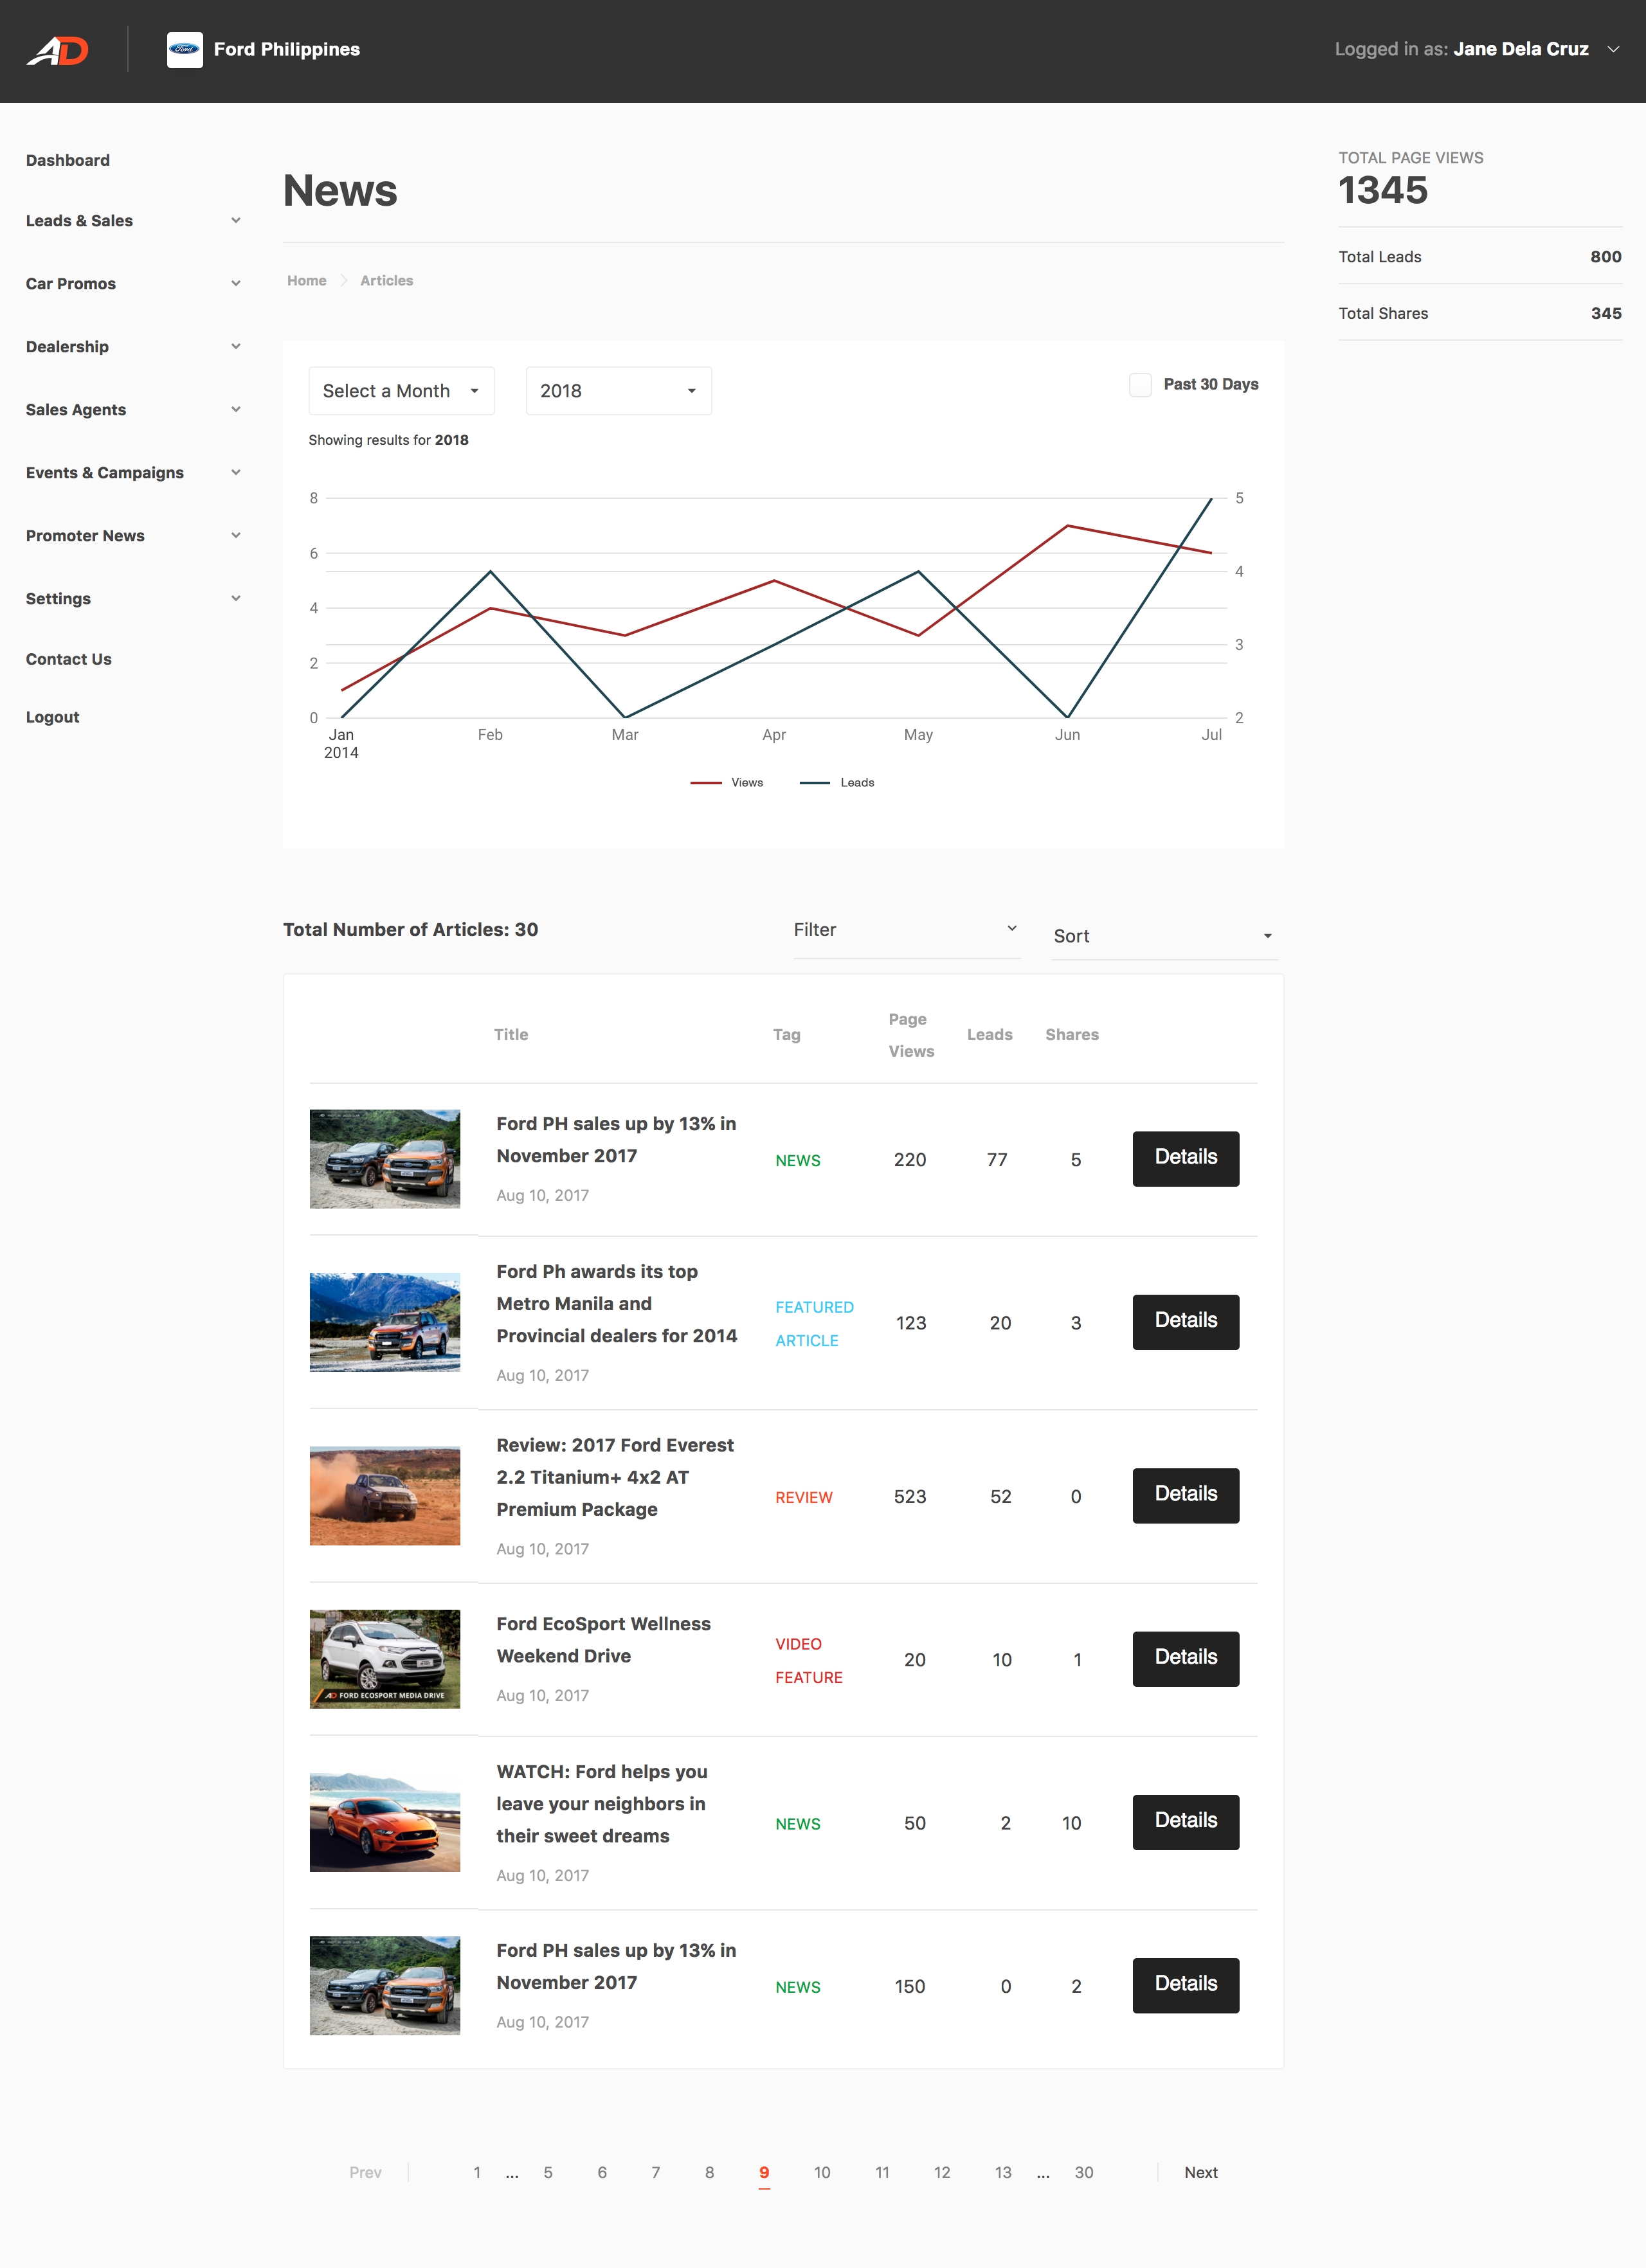Expand Leads & Sales sidebar chevron
This screenshot has height=2268, width=1646.
pos(236,220)
